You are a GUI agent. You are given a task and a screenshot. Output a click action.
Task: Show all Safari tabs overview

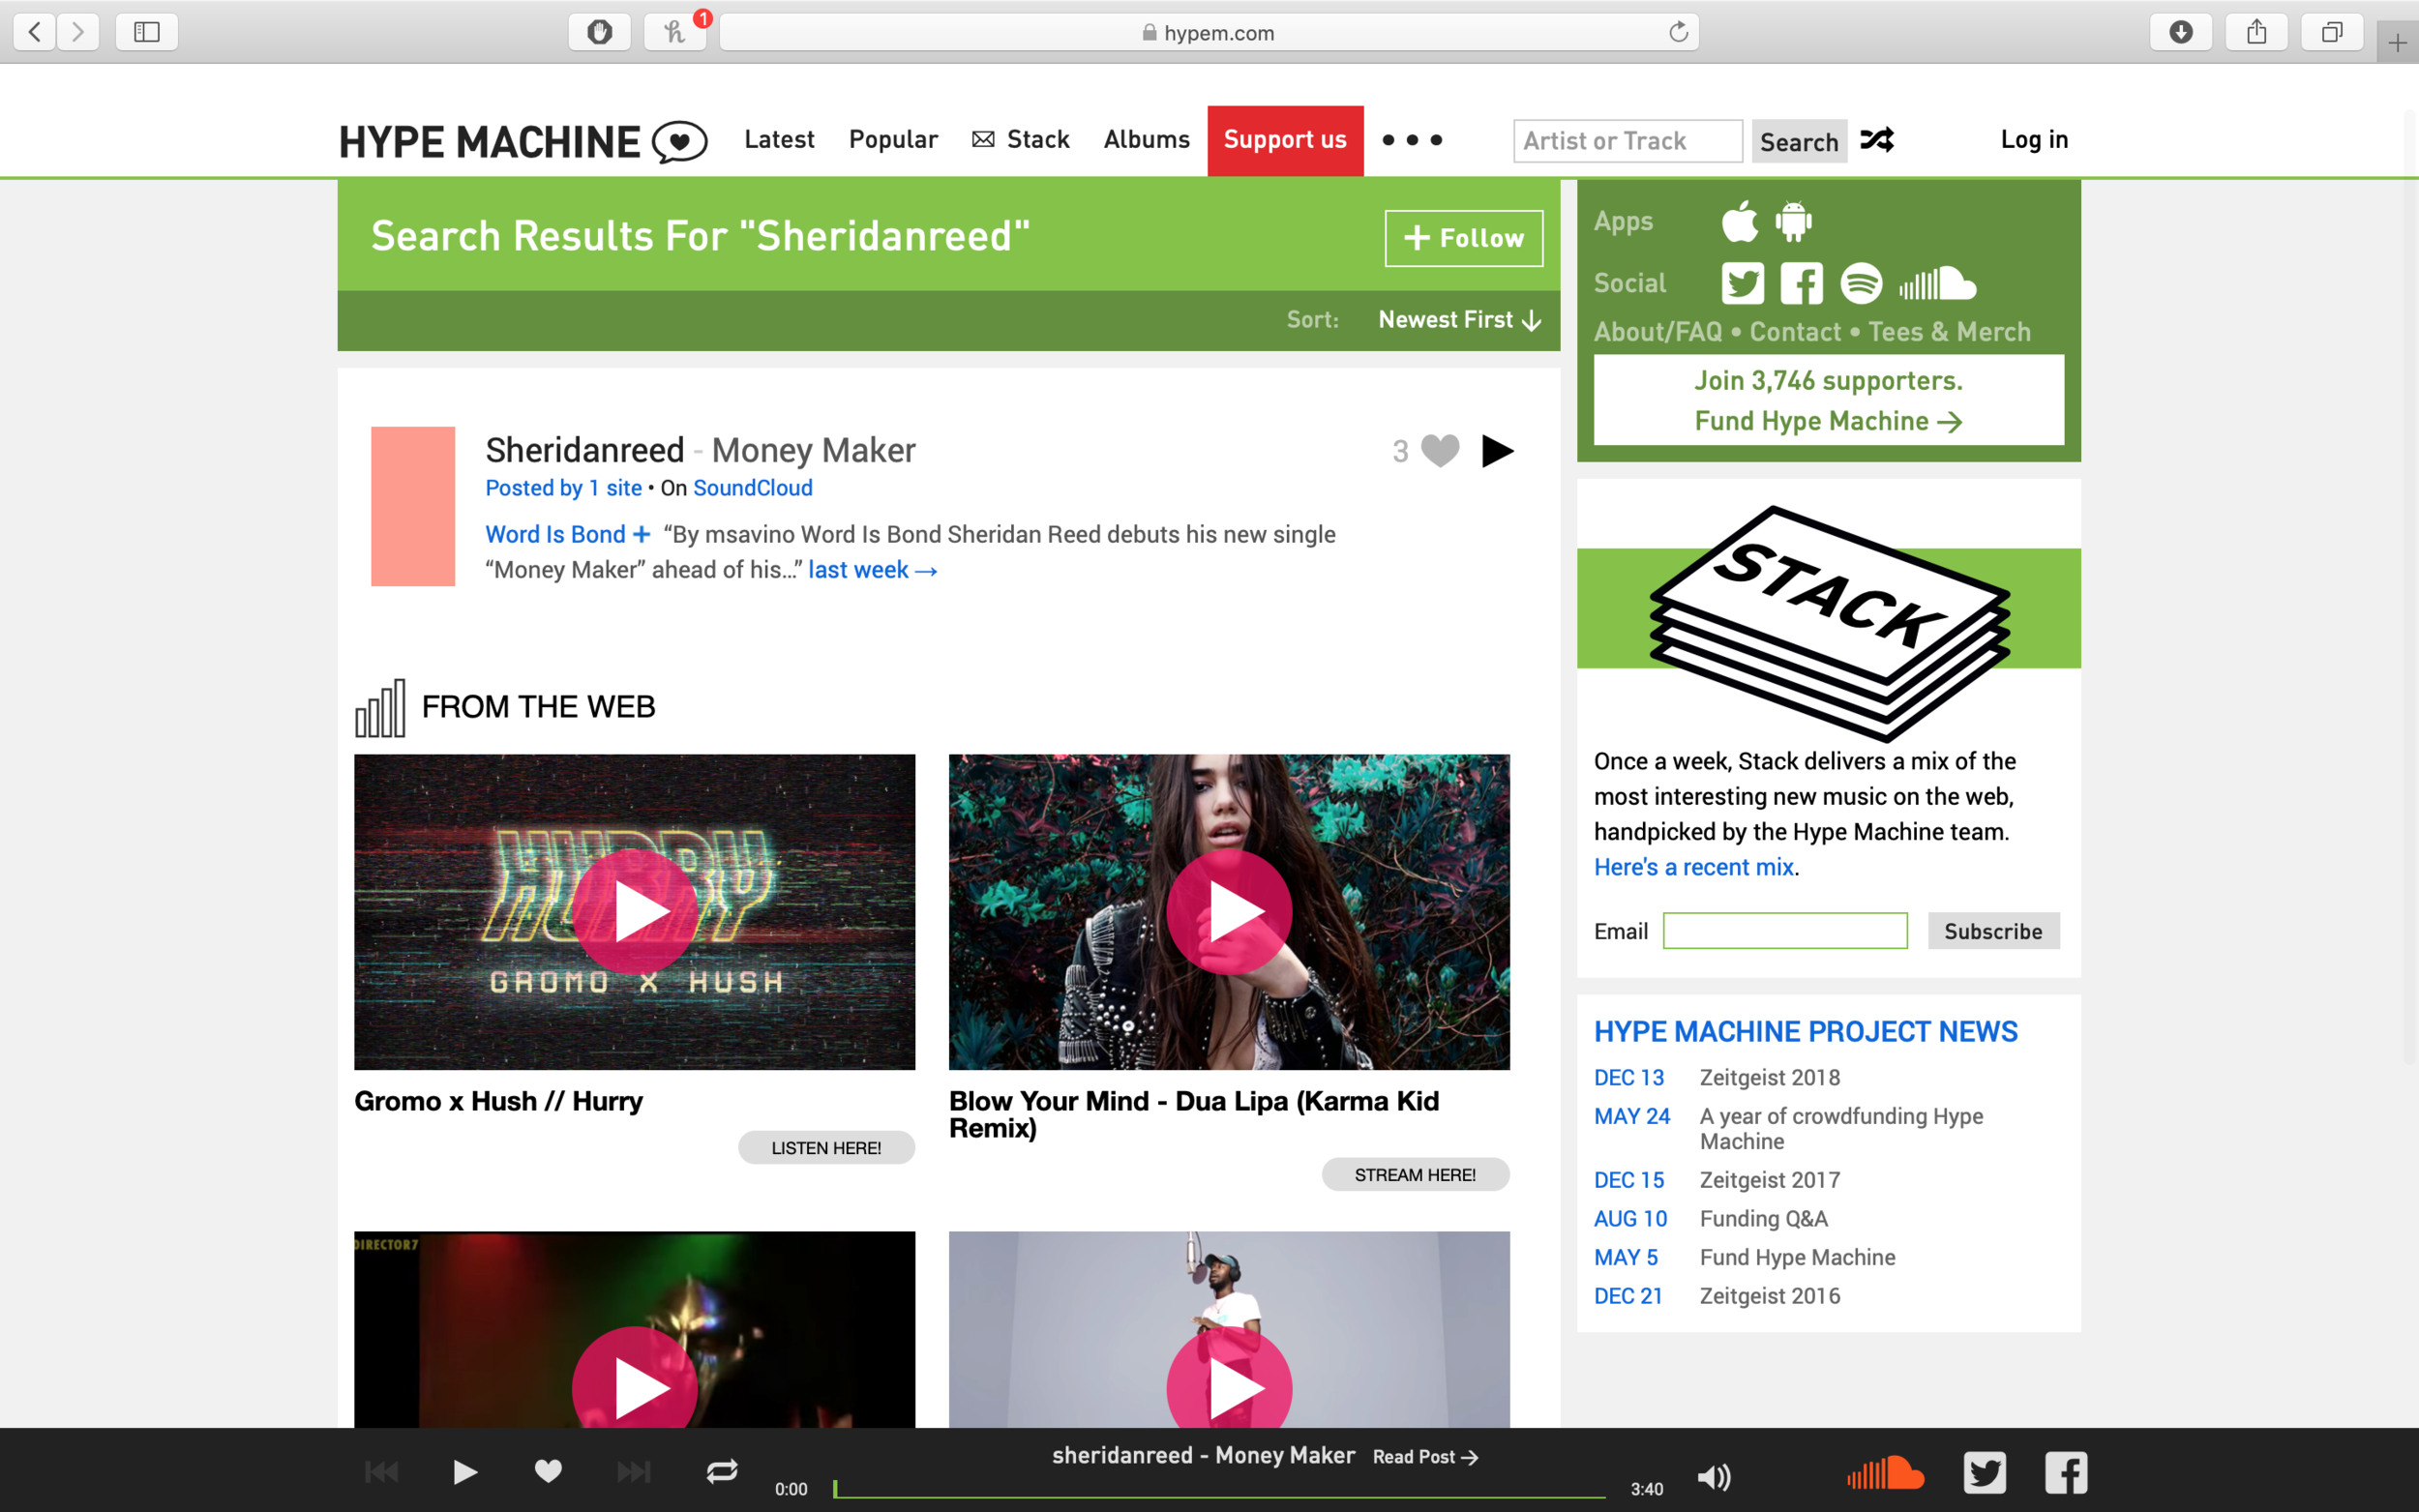click(2332, 32)
